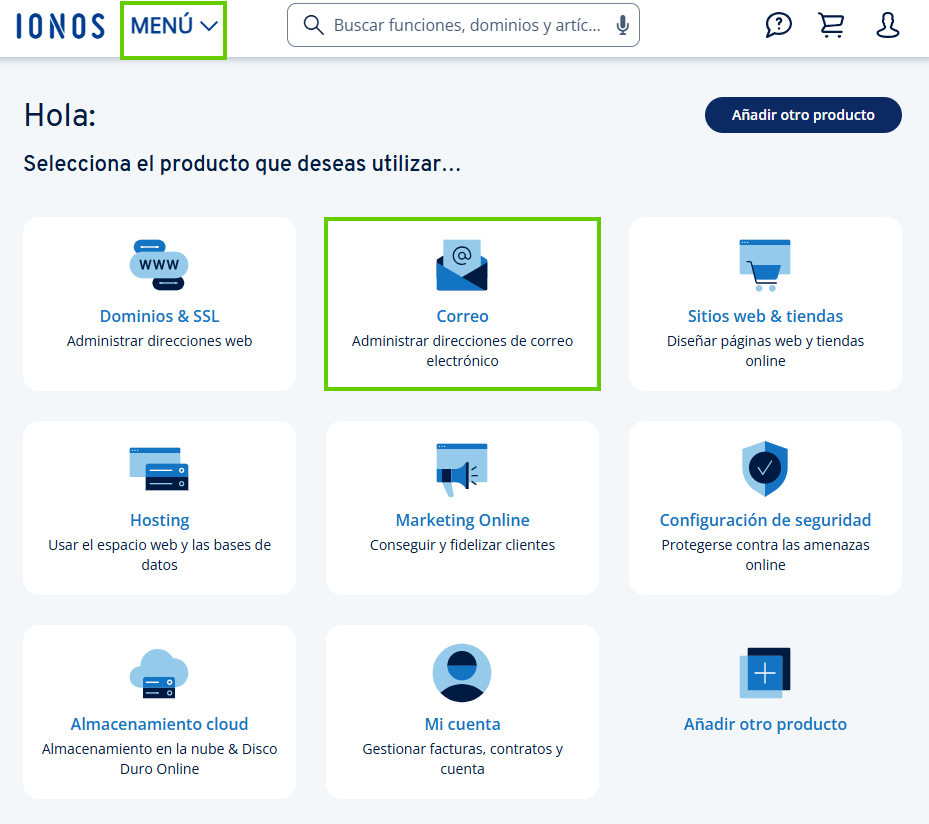The height and width of the screenshot is (824, 929).
Task: Click 'Administrar direcciones web' description
Action: pyautogui.click(x=159, y=341)
